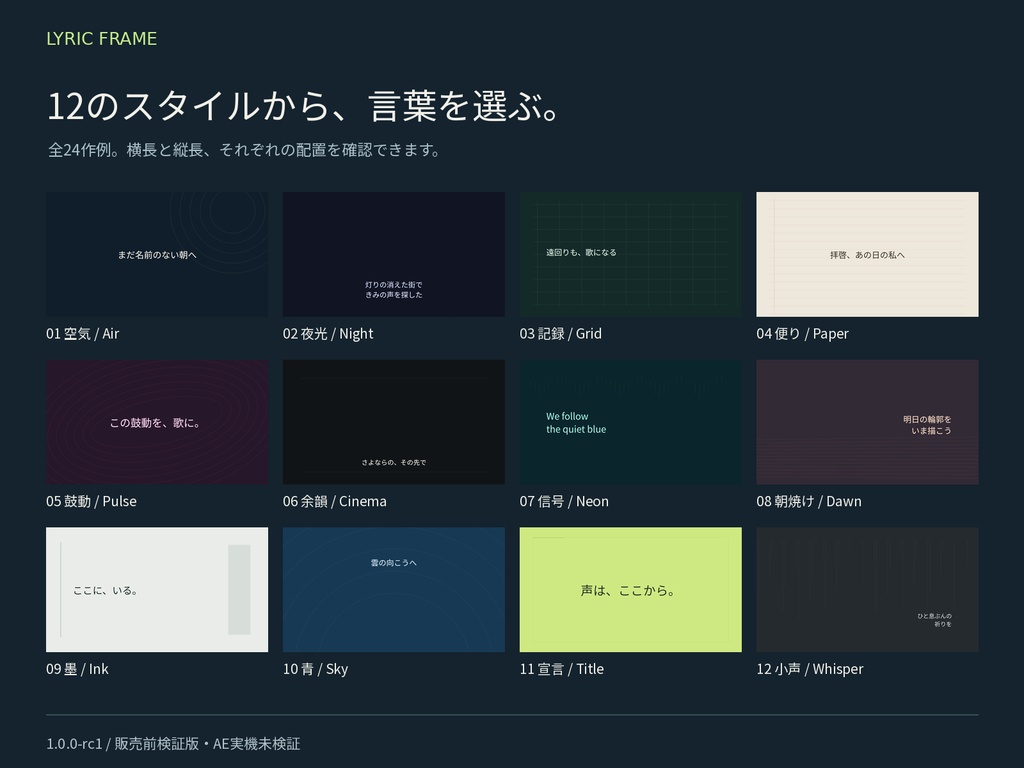This screenshot has width=1024, height=768.
Task: Click the subtitle starting with "全24作例"
Action: [245, 150]
